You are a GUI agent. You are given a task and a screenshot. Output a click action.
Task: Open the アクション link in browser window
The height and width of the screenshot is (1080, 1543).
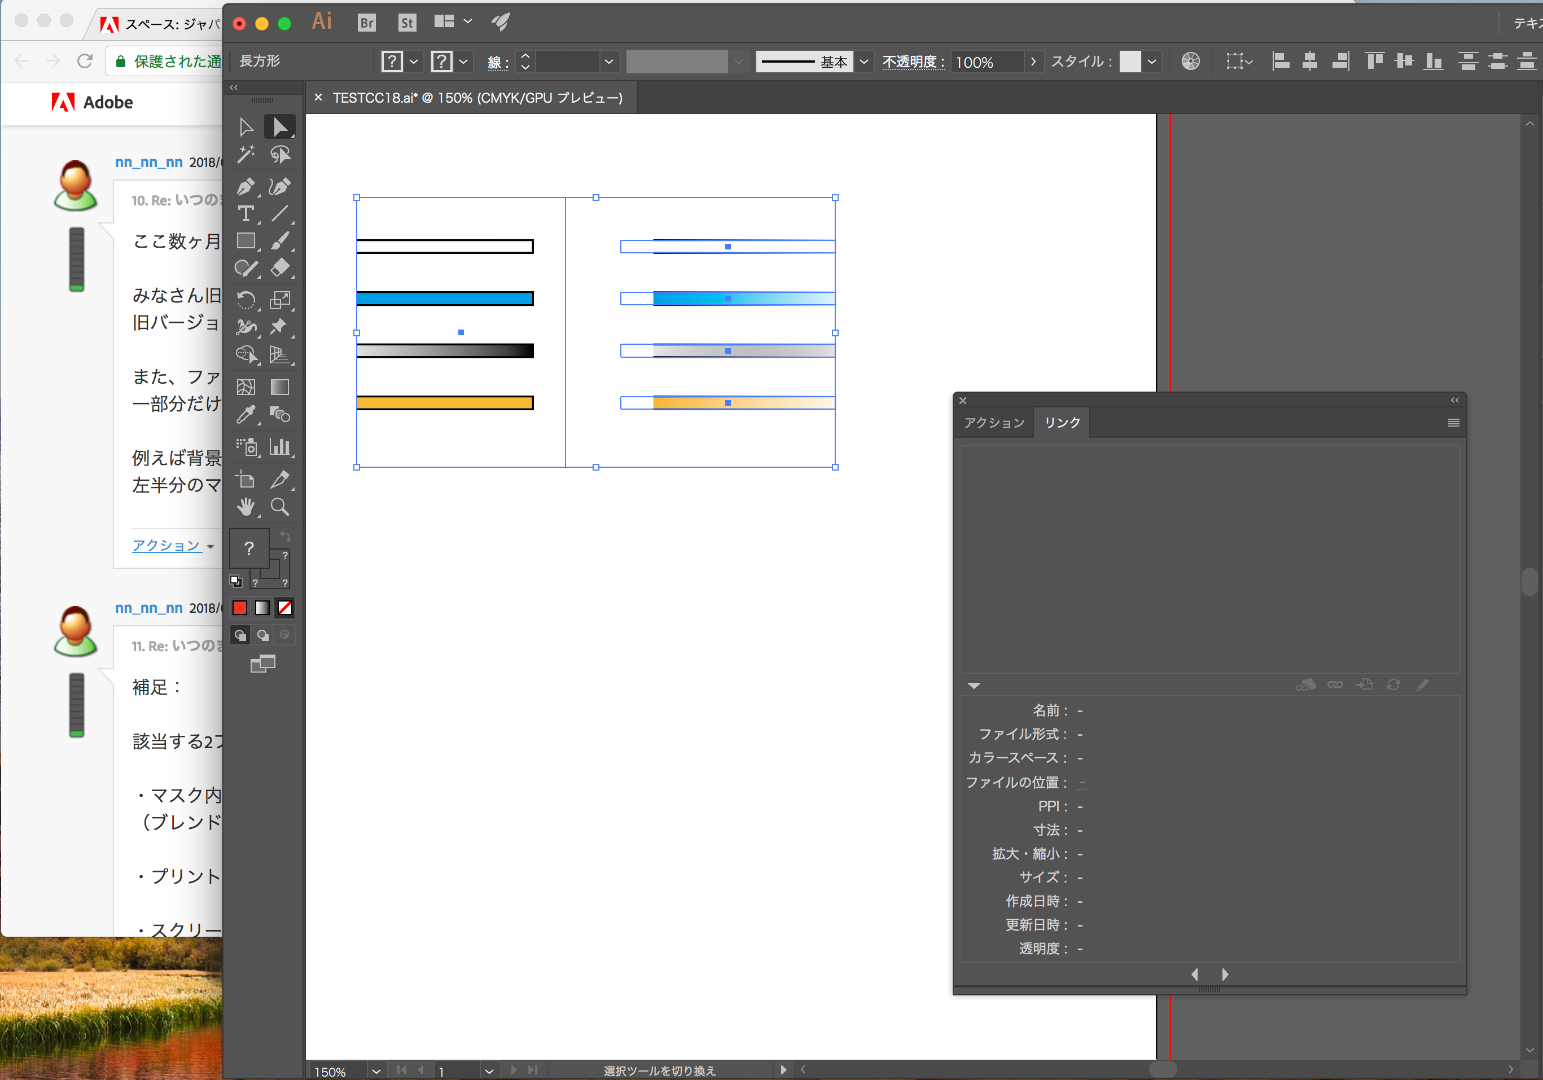(x=166, y=545)
